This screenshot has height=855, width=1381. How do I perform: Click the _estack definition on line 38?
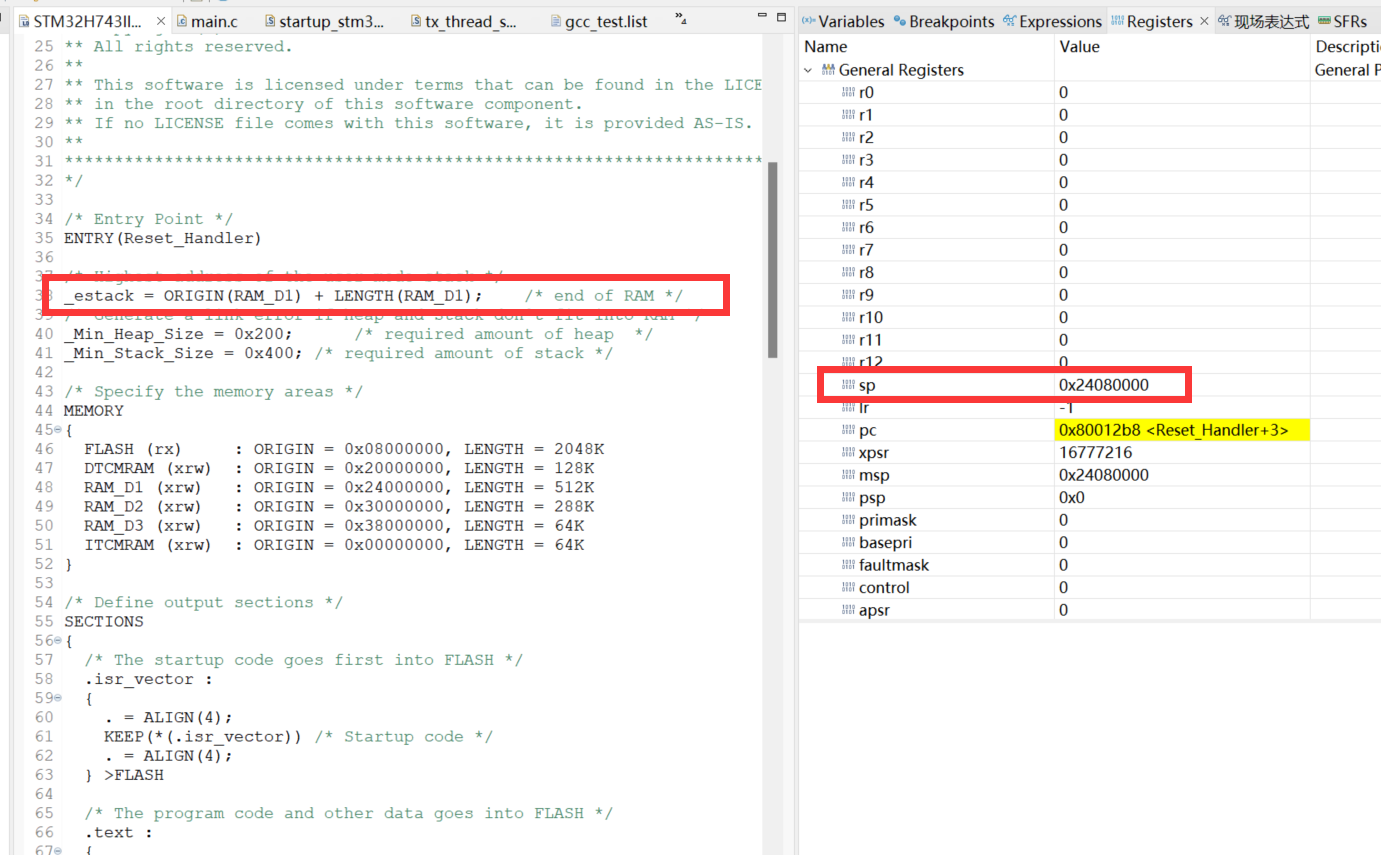click(373, 296)
